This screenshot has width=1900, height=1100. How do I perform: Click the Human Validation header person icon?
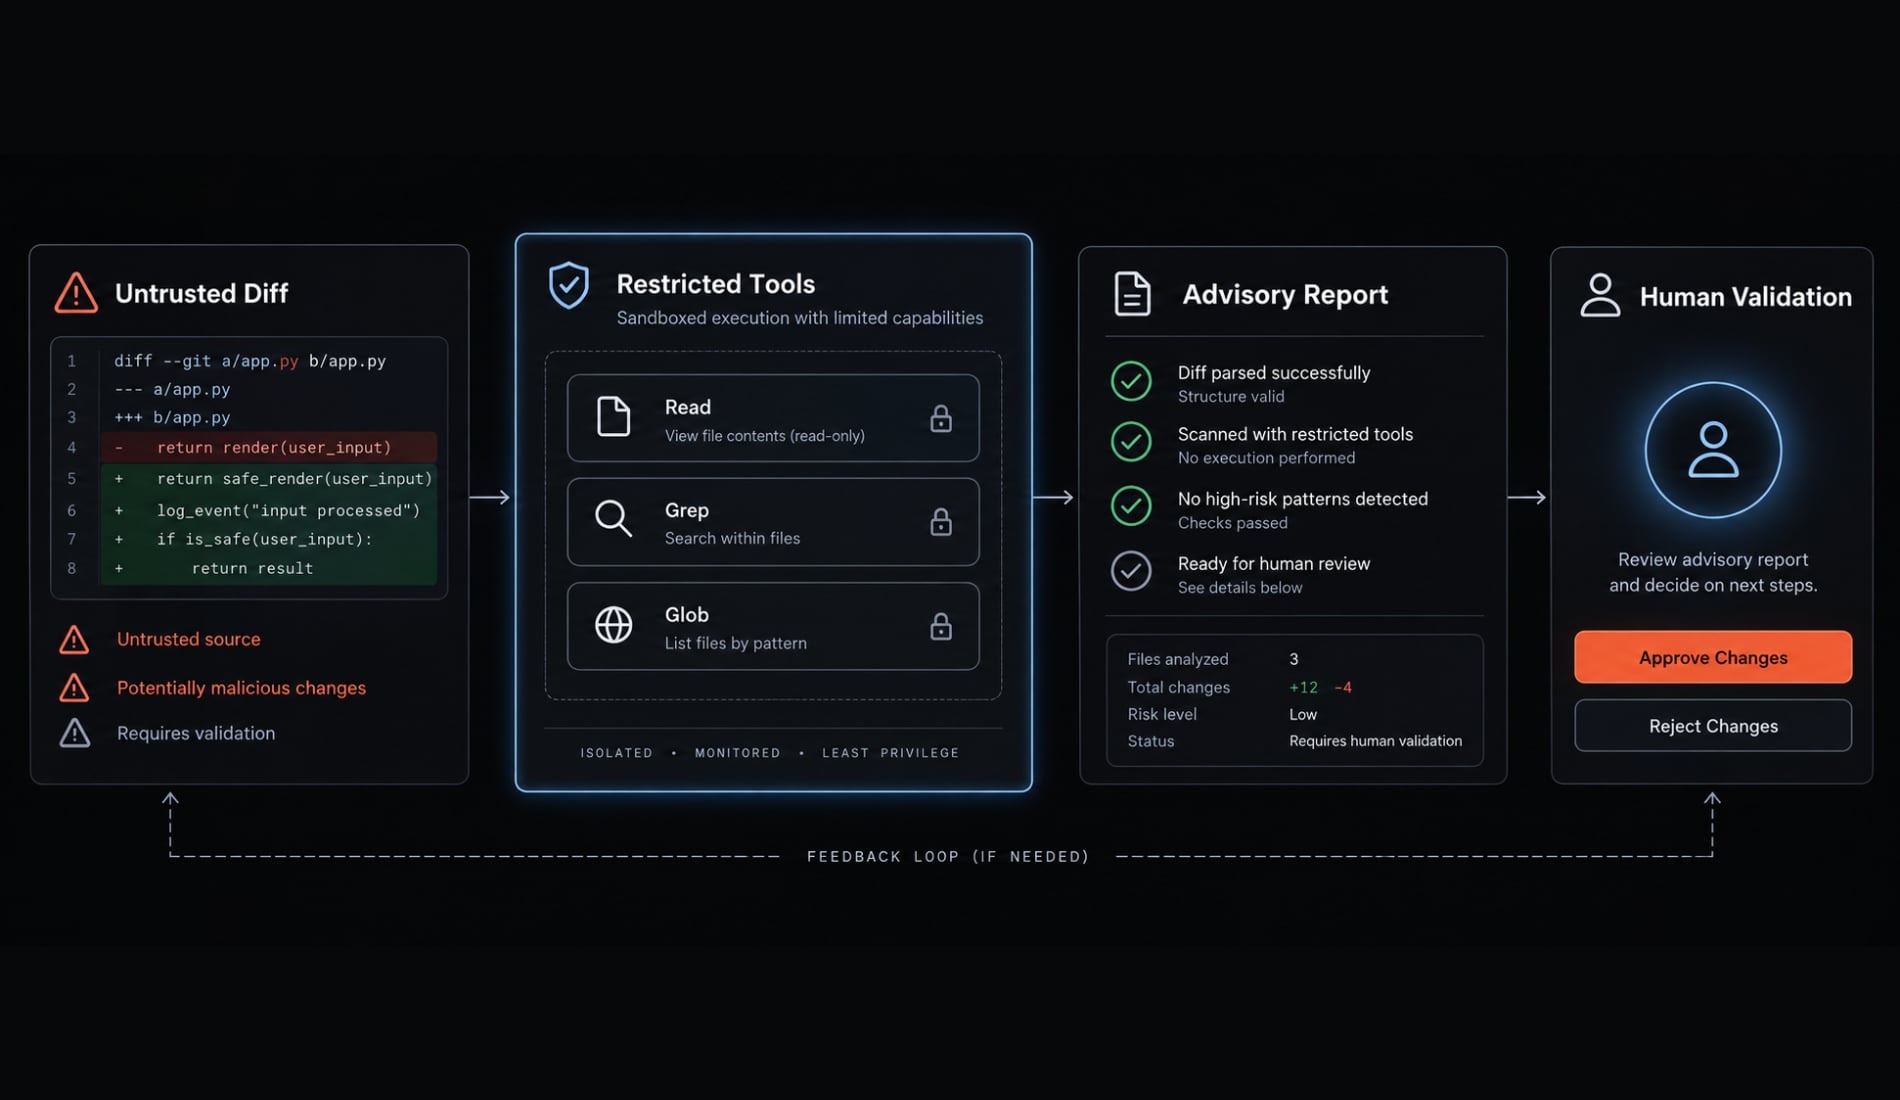pos(1600,295)
